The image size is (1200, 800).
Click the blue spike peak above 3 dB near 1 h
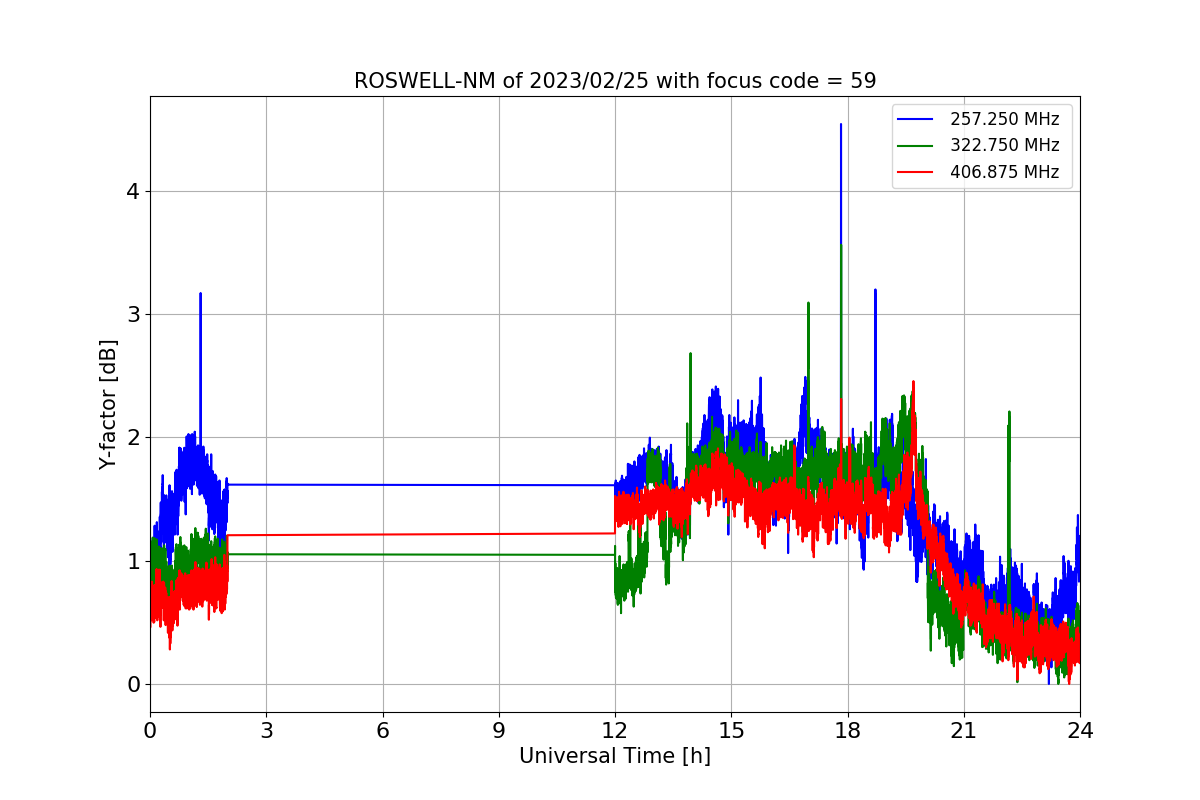coord(200,295)
